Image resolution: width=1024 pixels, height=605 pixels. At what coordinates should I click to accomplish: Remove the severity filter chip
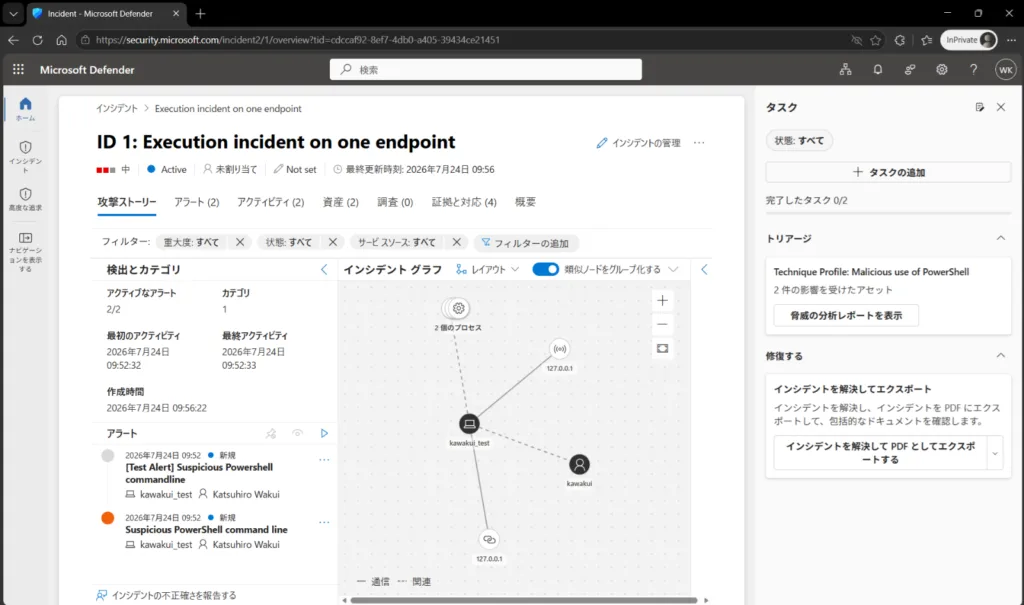240,242
